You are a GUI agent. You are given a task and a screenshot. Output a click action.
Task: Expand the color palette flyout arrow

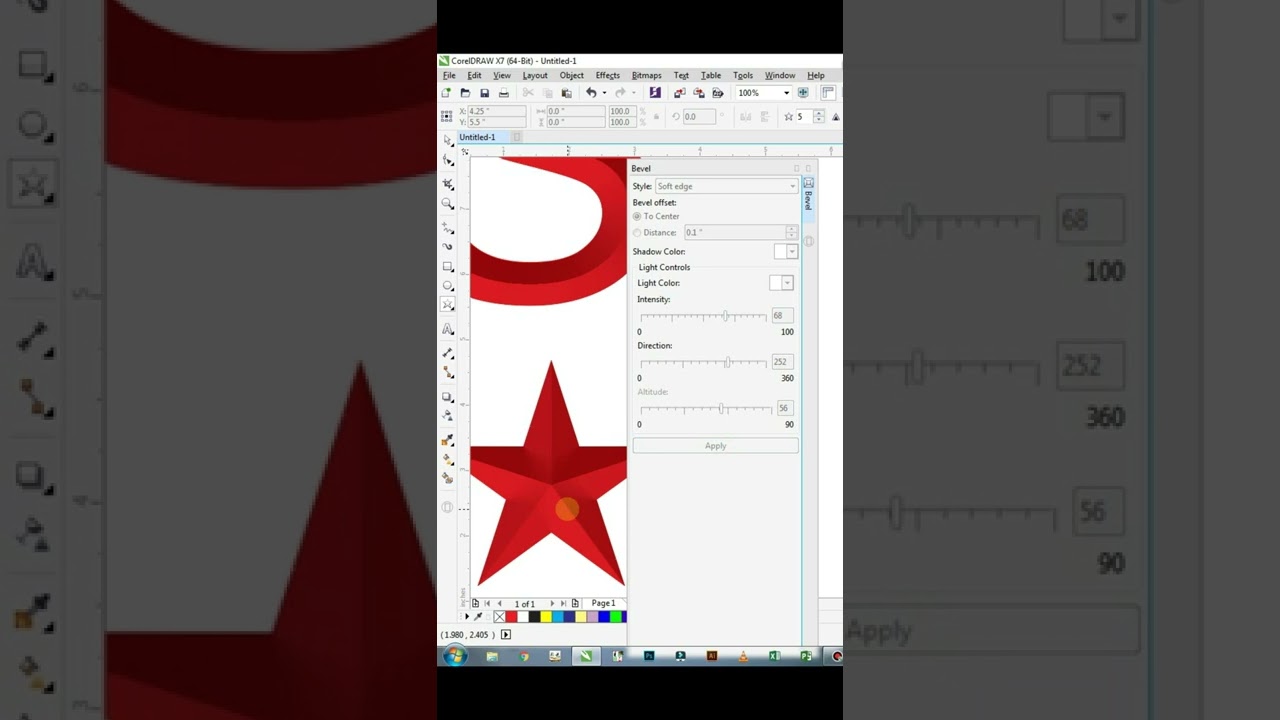tap(467, 617)
